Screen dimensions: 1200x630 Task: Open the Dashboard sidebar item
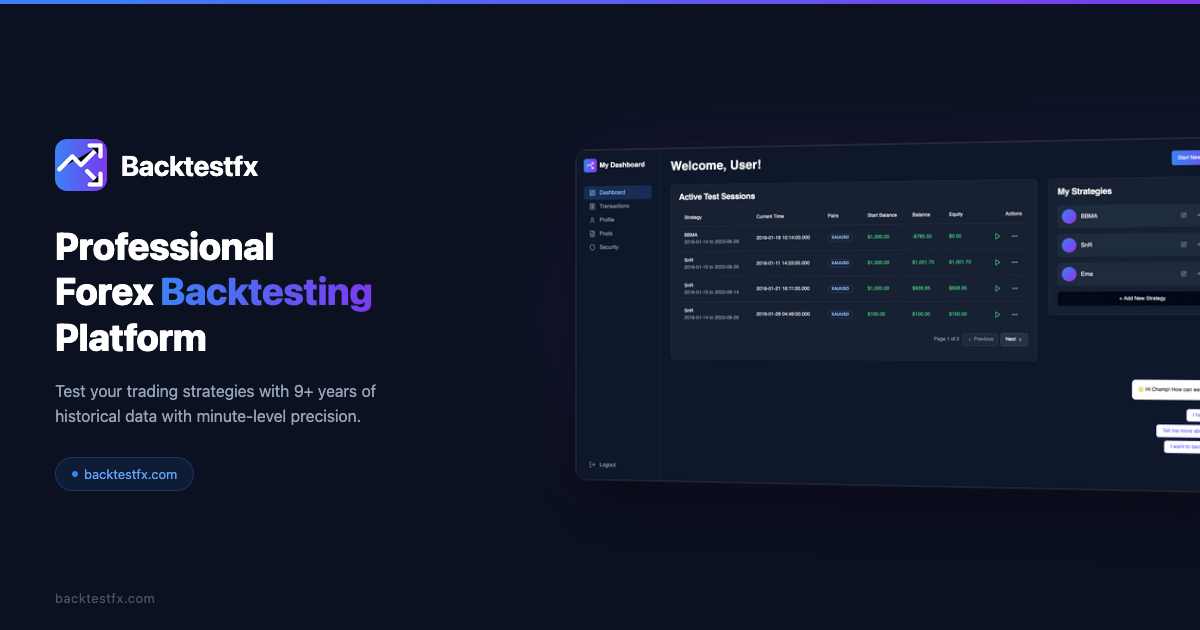(x=618, y=192)
